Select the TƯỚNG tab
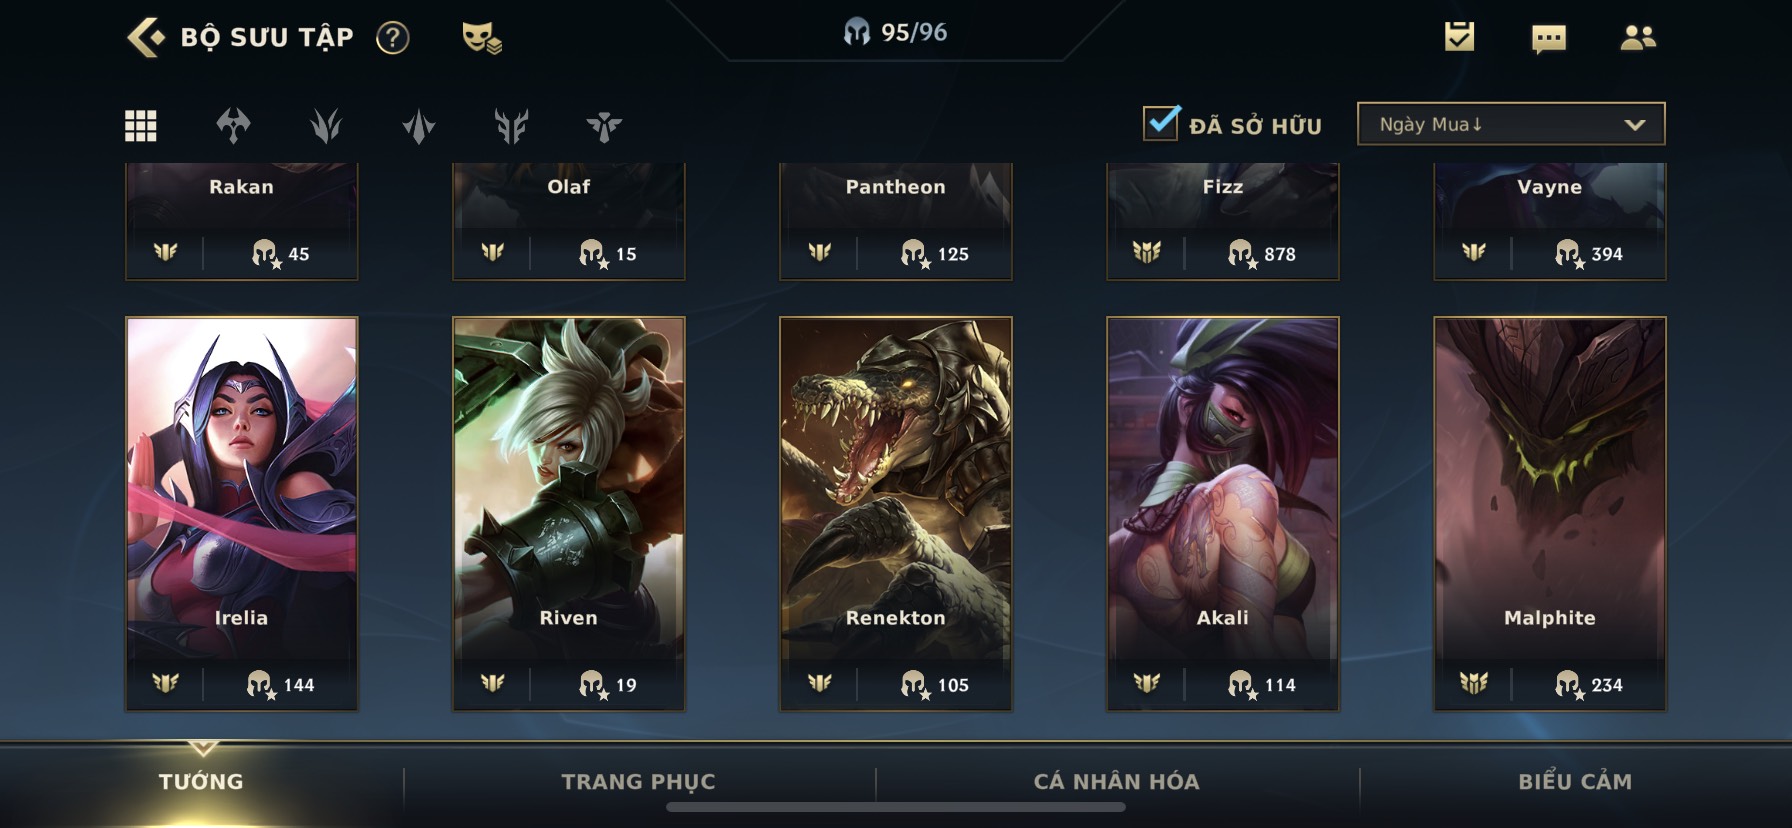Image resolution: width=1792 pixels, height=828 pixels. 201,782
